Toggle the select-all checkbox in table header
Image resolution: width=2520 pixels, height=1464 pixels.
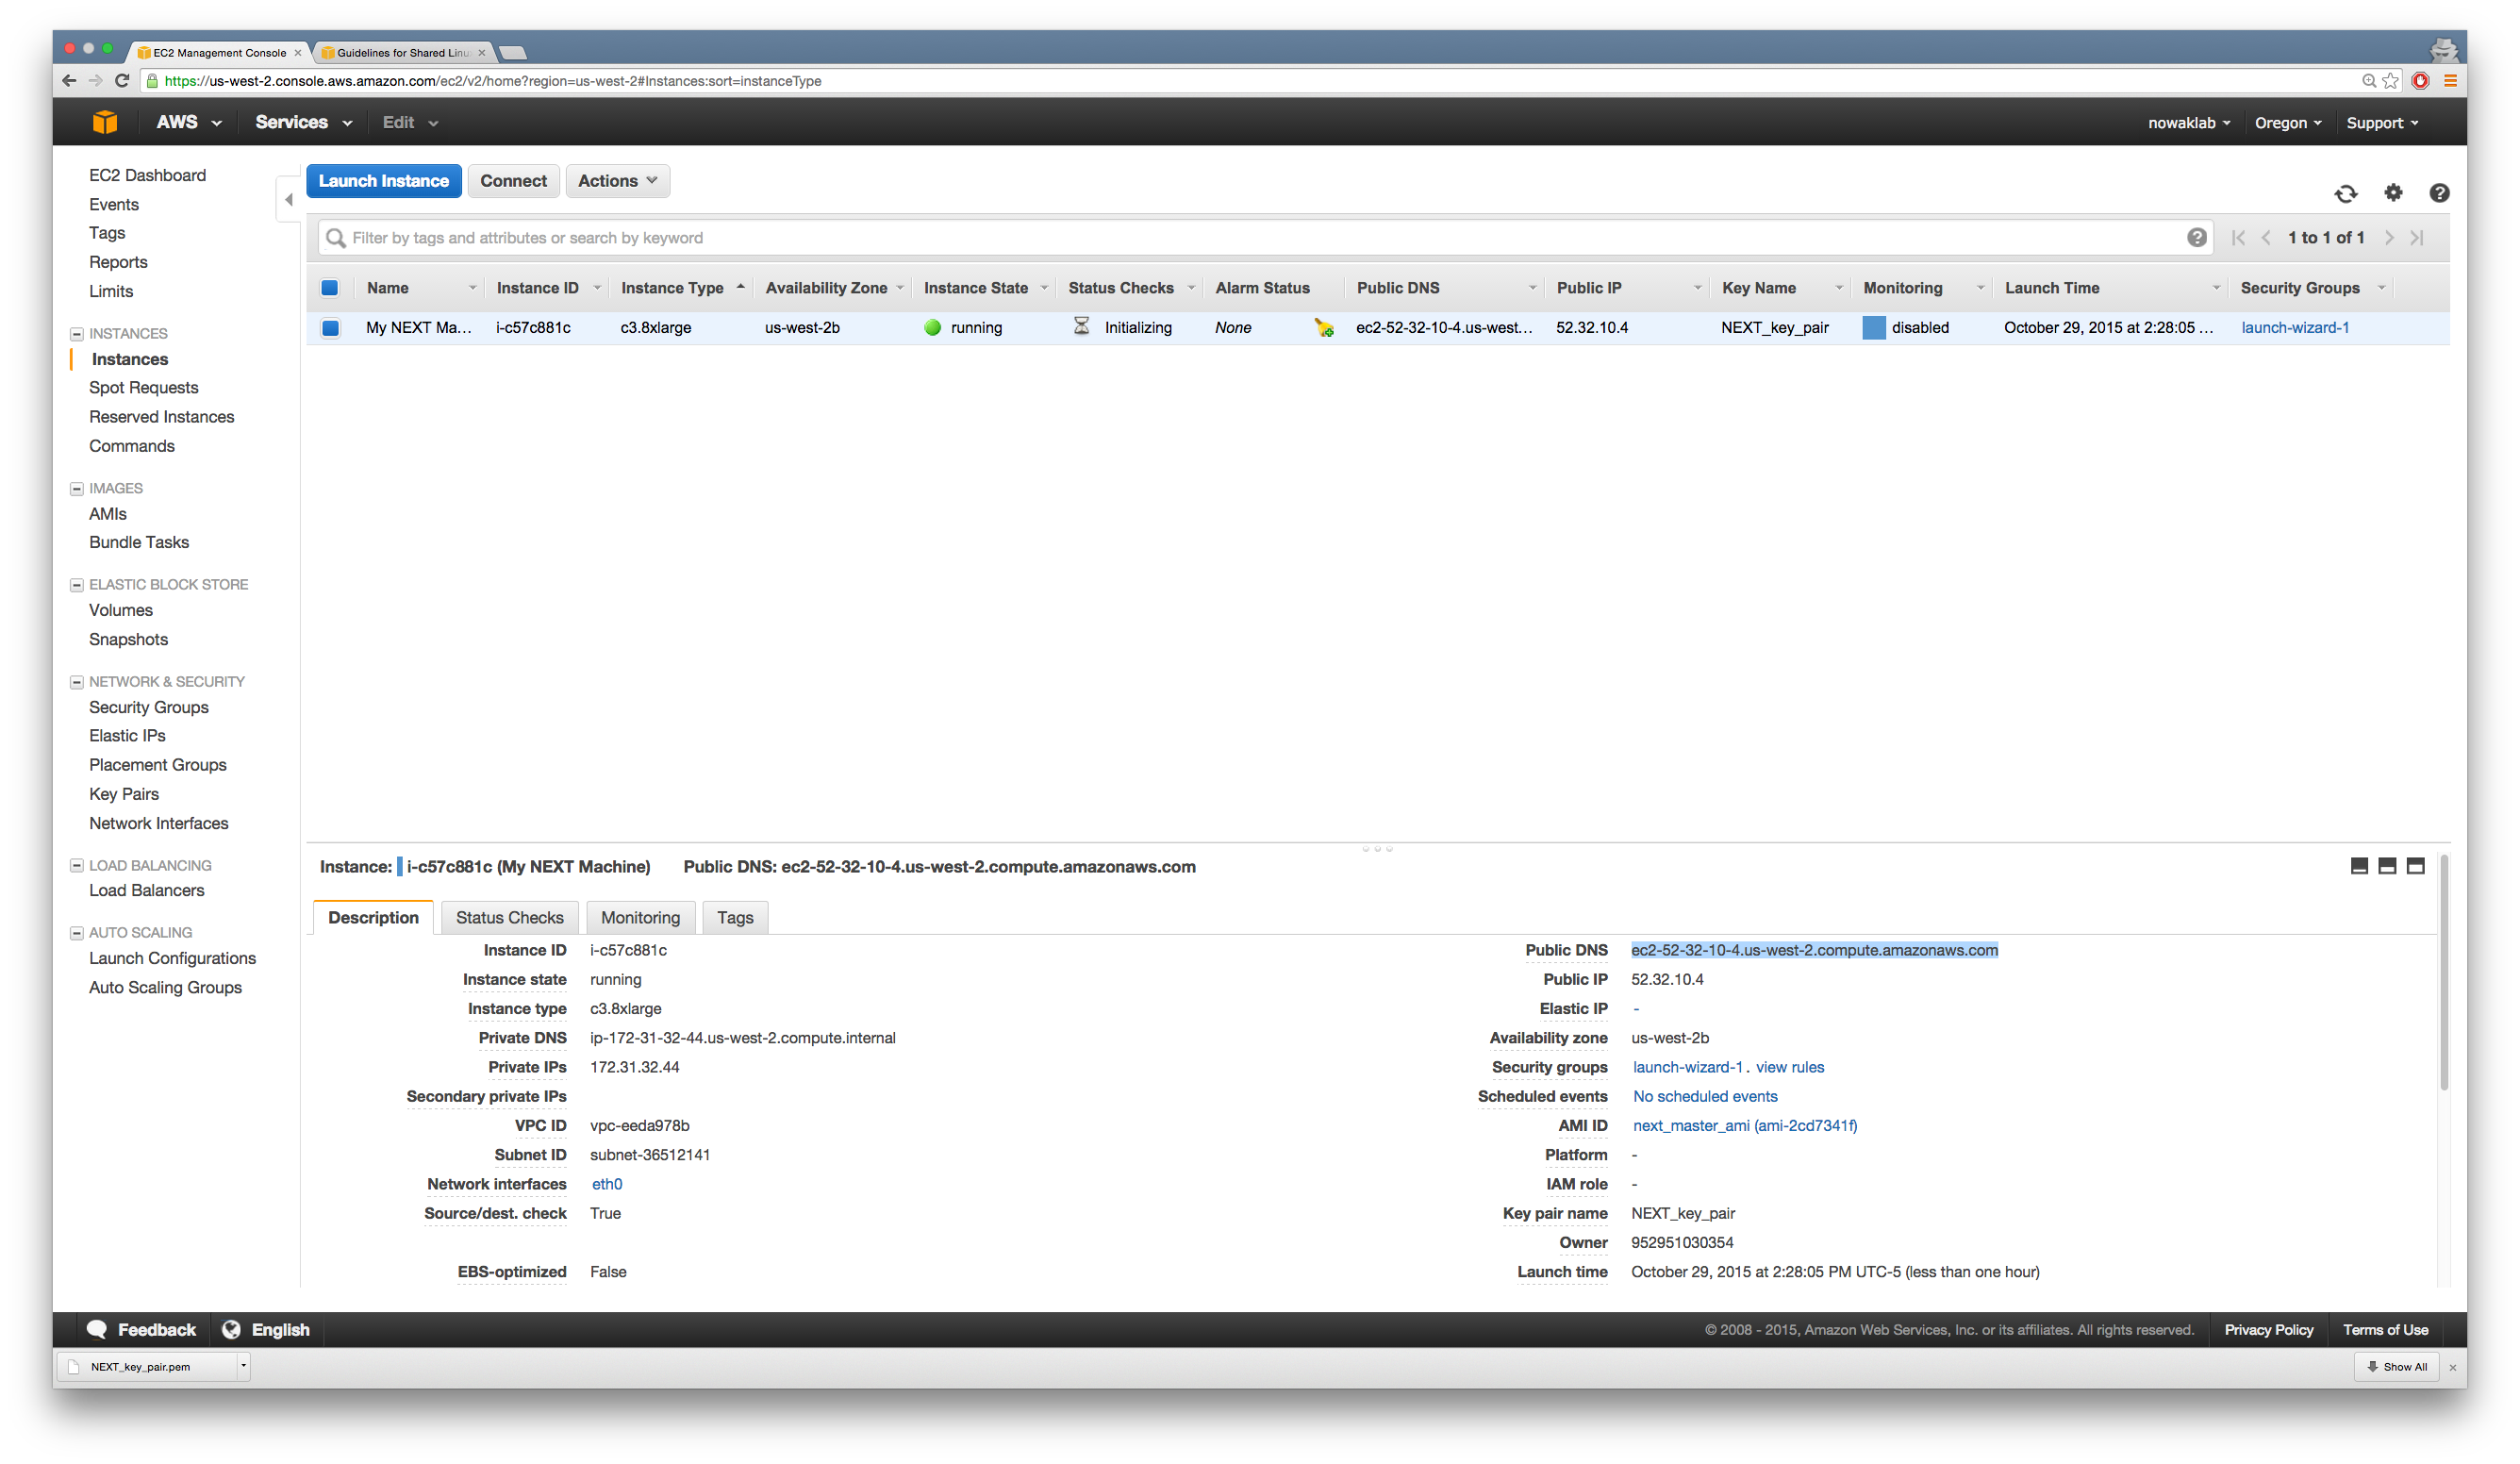point(330,288)
